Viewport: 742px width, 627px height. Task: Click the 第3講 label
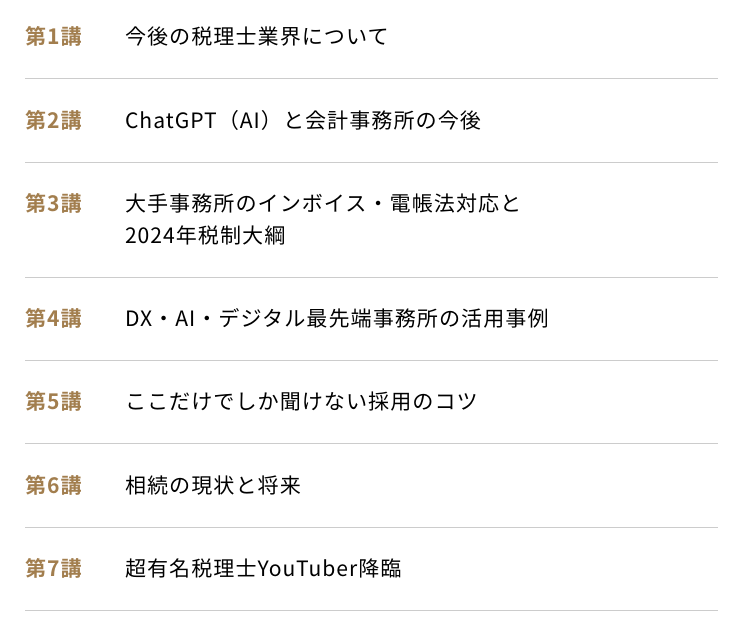(x=53, y=203)
